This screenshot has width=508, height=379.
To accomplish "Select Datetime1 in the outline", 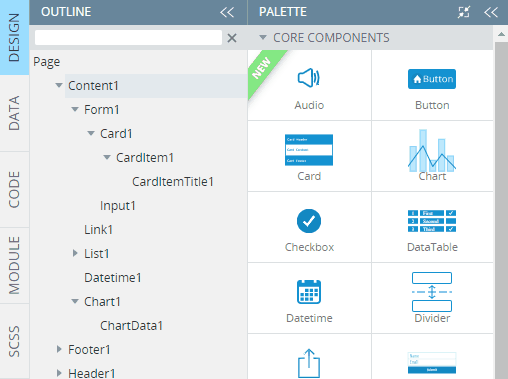I will tap(113, 278).
